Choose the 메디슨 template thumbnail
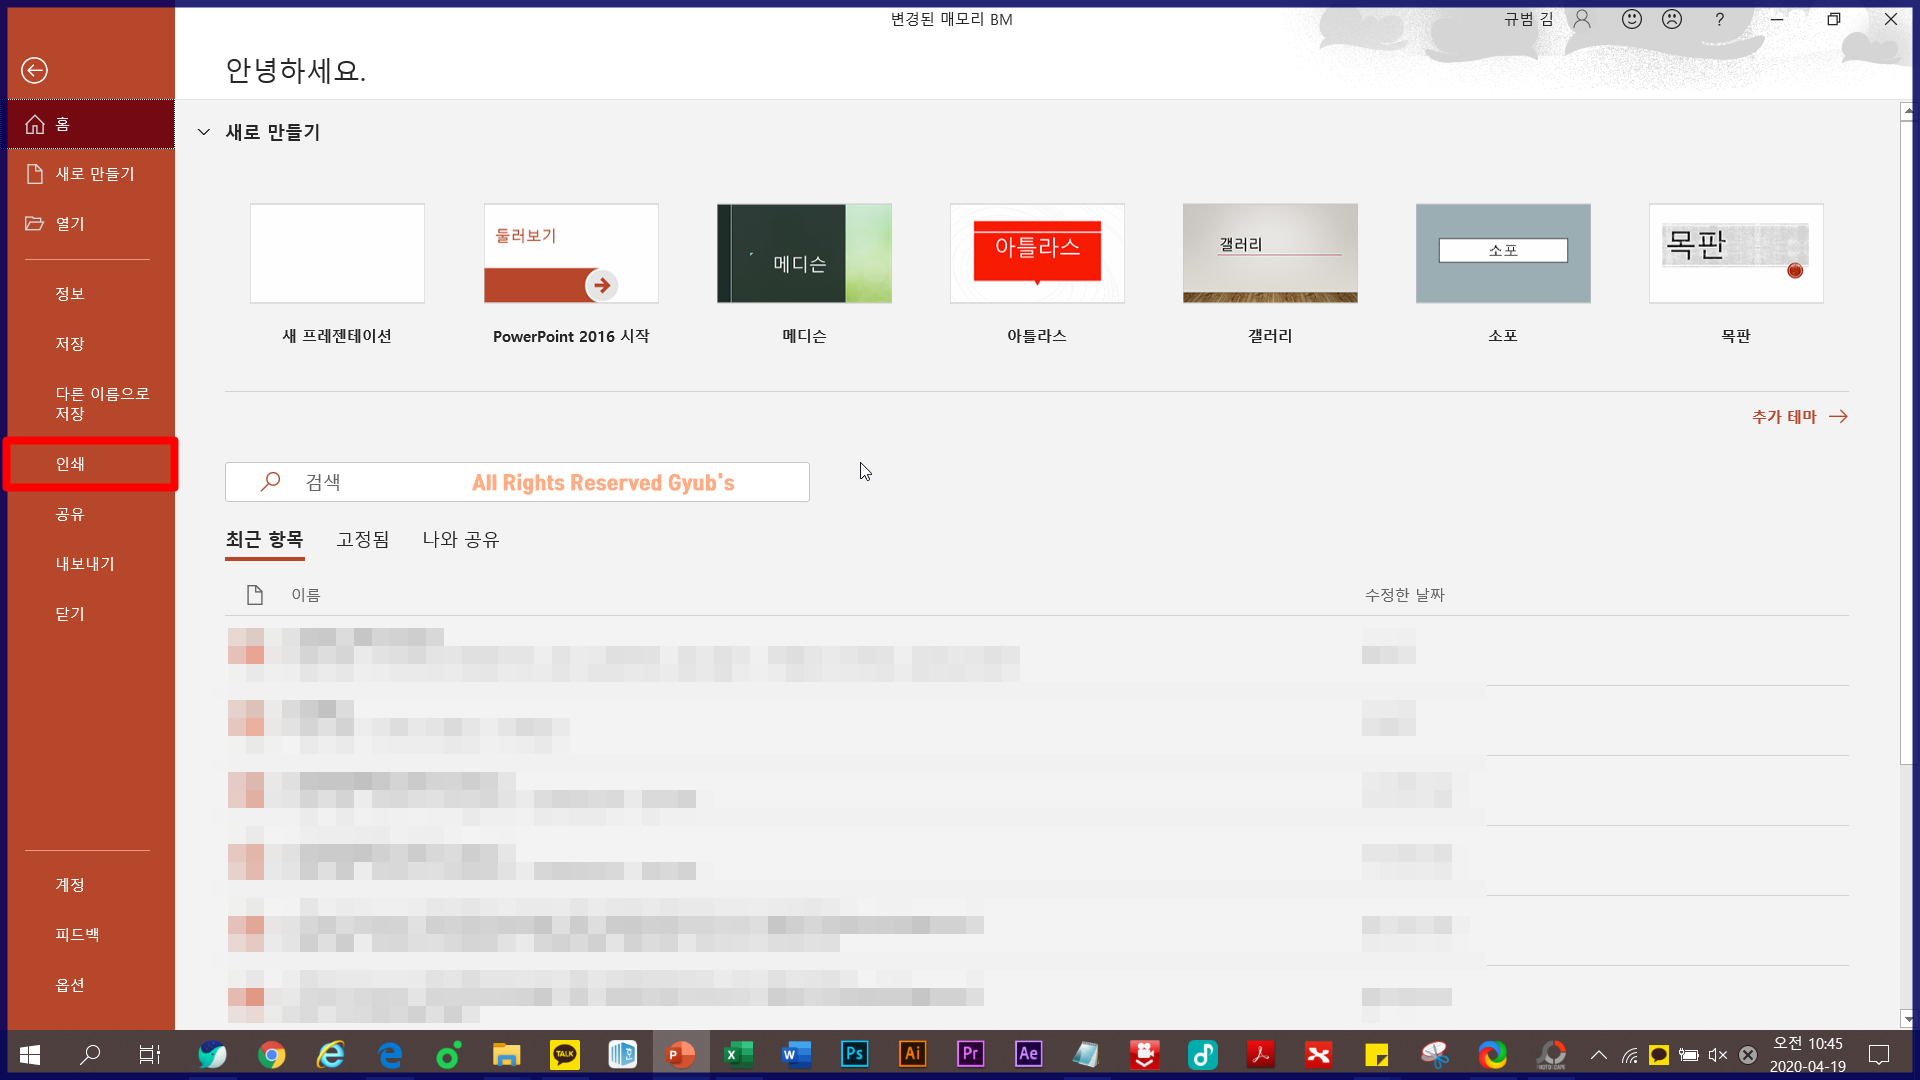1920x1080 pixels. coord(804,254)
